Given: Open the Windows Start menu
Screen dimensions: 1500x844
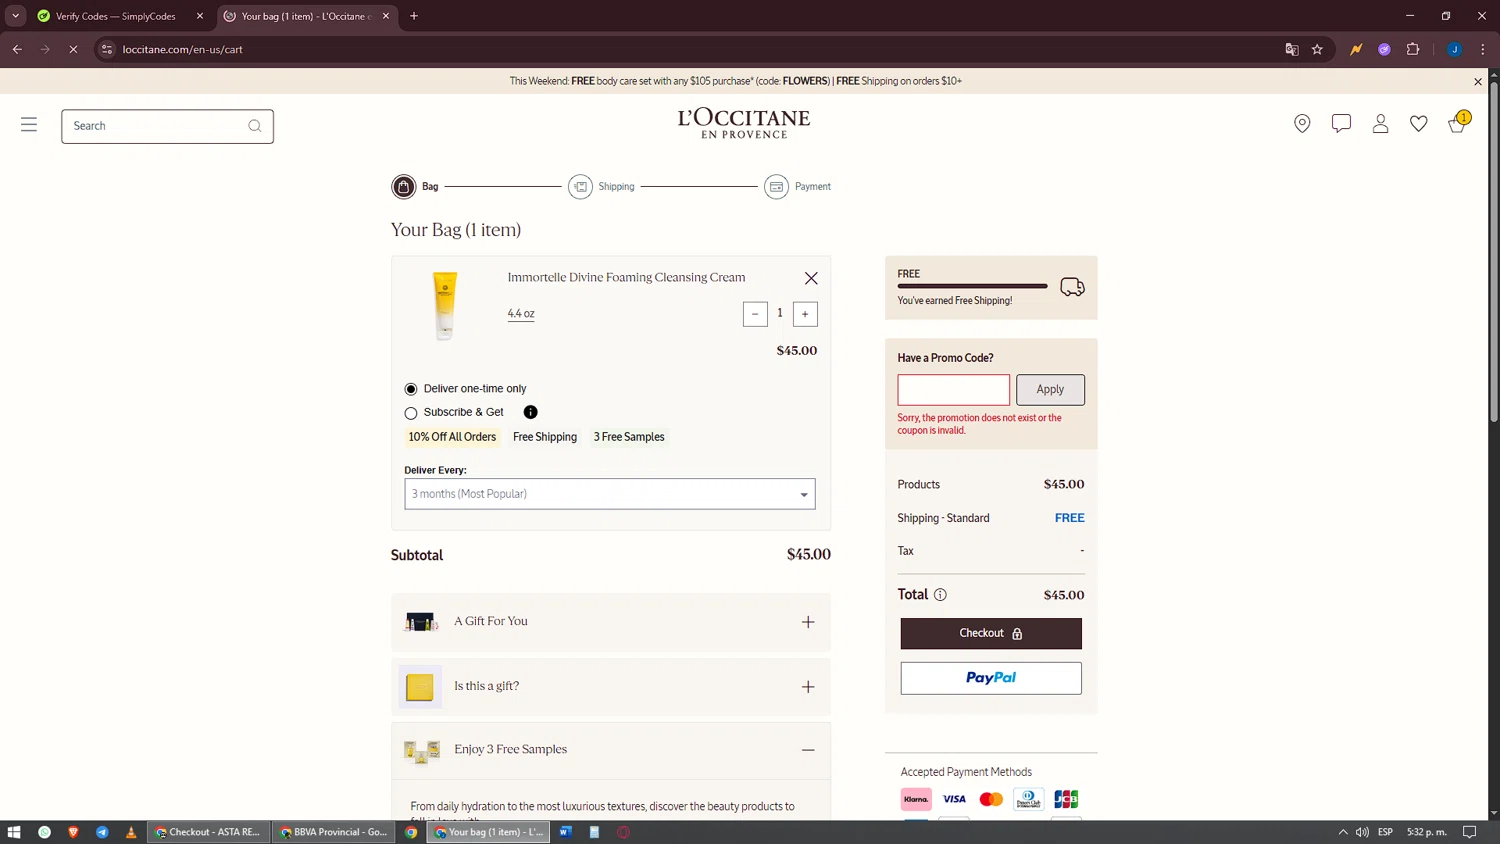Looking at the screenshot, I should [x=14, y=832].
